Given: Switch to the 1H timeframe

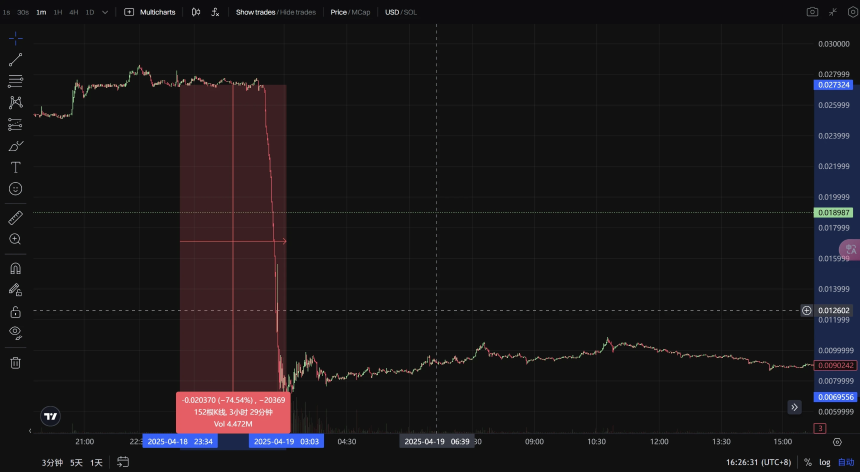Looking at the screenshot, I should tap(57, 12).
